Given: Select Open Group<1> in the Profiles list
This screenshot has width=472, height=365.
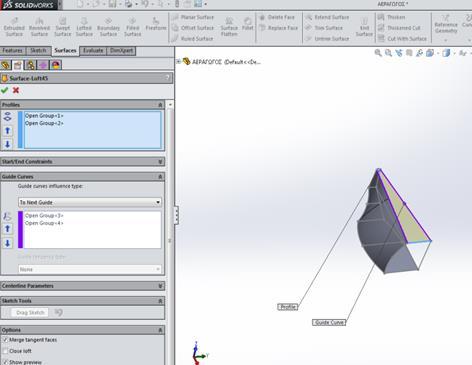Looking at the screenshot, I should tap(44, 116).
